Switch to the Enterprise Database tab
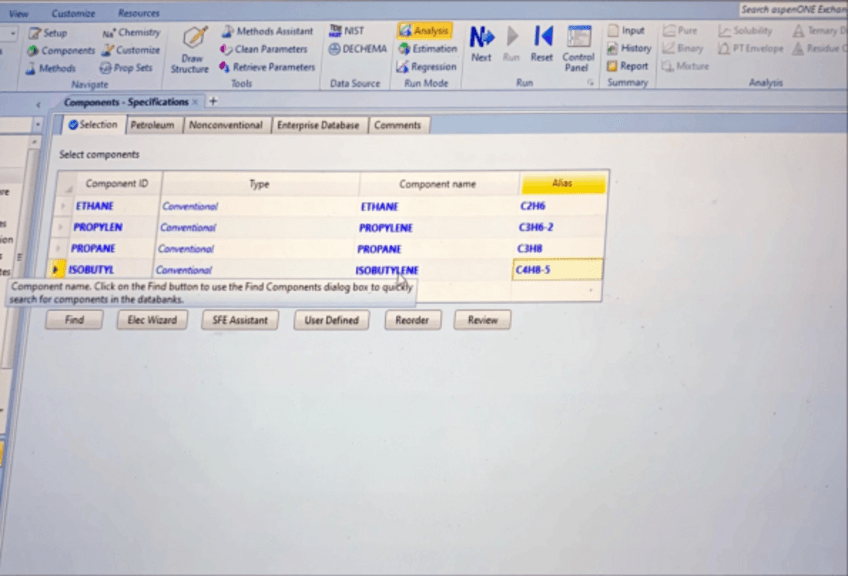This screenshot has width=848, height=576. coord(318,125)
